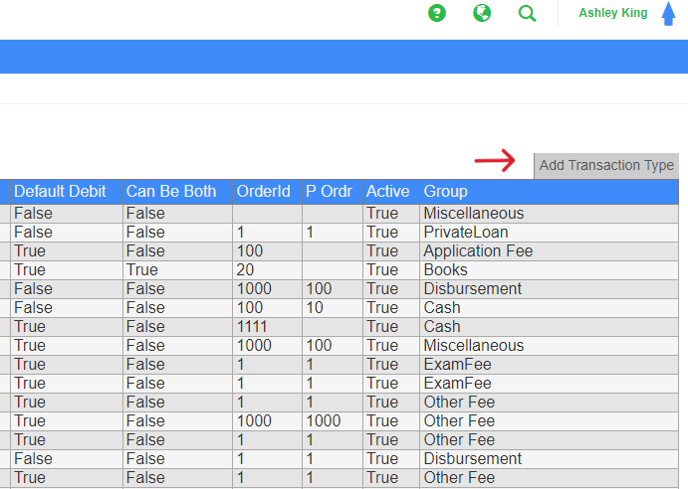This screenshot has width=688, height=489.
Task: Open the green globe language icon
Action: (482, 13)
